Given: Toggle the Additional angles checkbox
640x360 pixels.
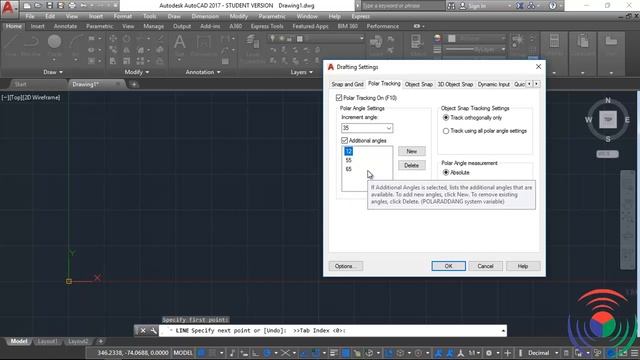Looking at the screenshot, I should tap(344, 140).
